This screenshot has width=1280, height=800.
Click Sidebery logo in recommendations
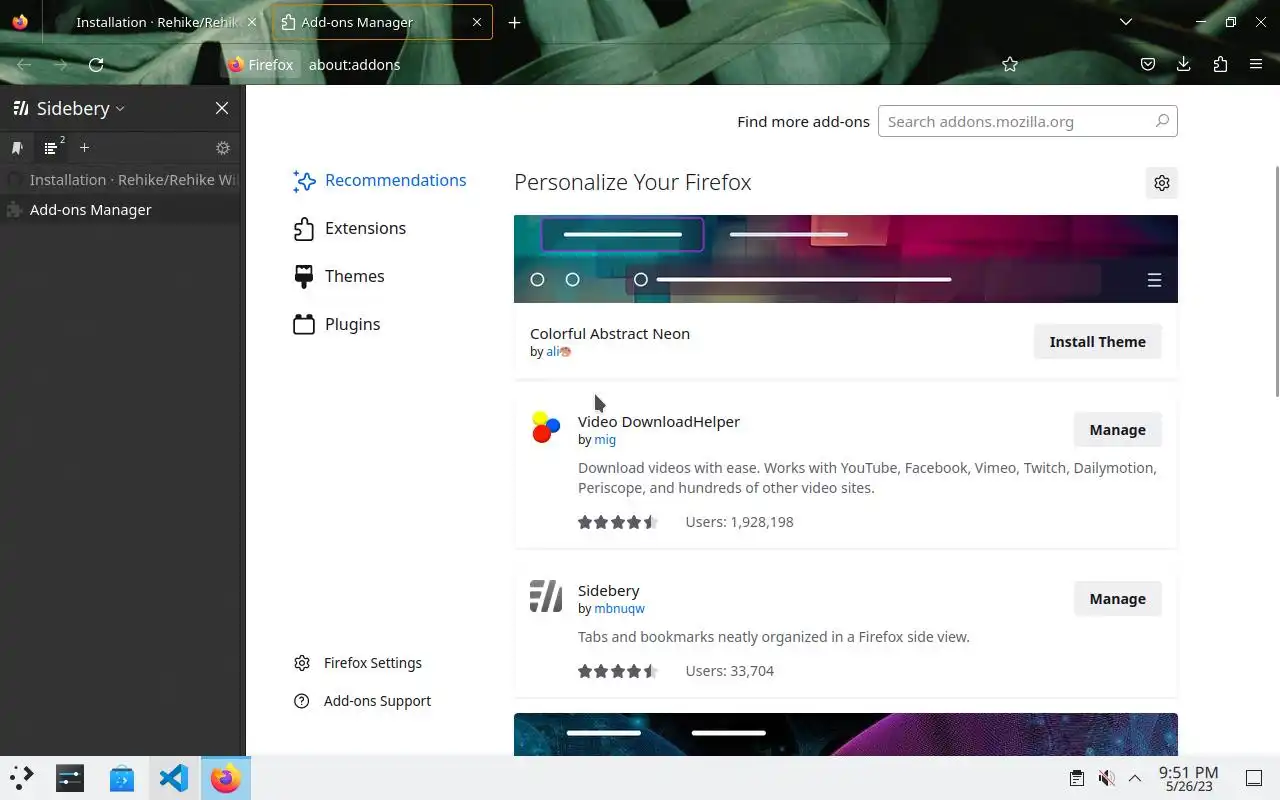[x=546, y=596]
